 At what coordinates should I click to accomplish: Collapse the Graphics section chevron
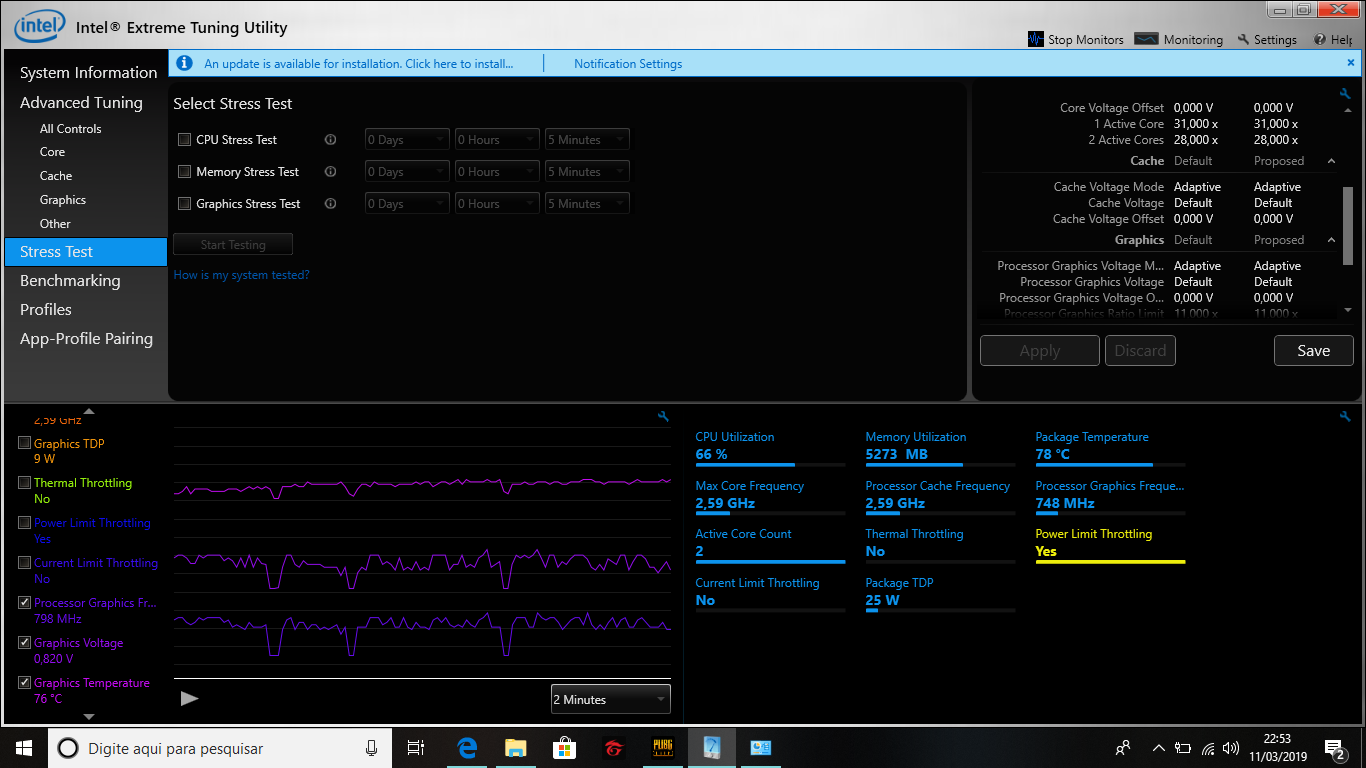pos(1331,240)
